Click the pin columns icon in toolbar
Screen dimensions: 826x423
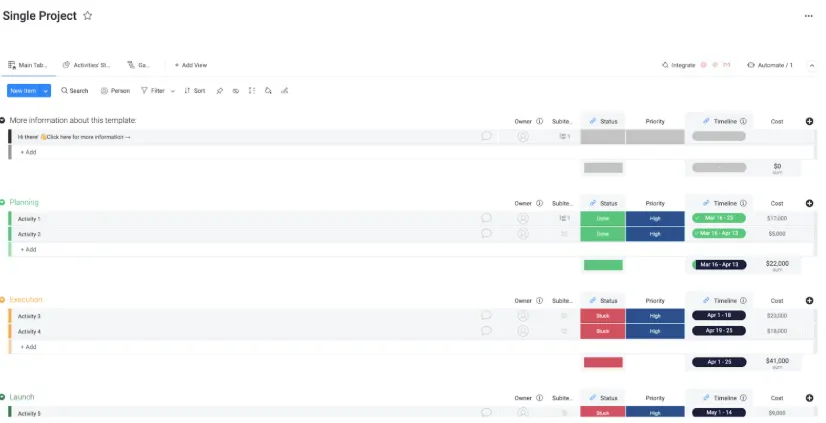pyautogui.click(x=220, y=91)
